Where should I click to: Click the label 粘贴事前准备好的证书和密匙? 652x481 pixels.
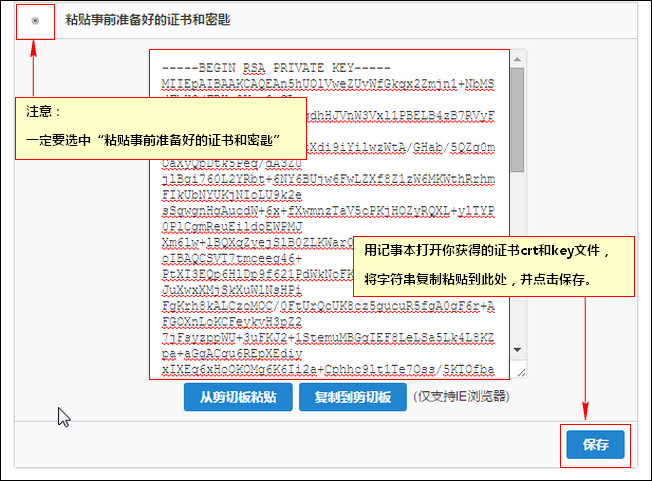point(148,20)
